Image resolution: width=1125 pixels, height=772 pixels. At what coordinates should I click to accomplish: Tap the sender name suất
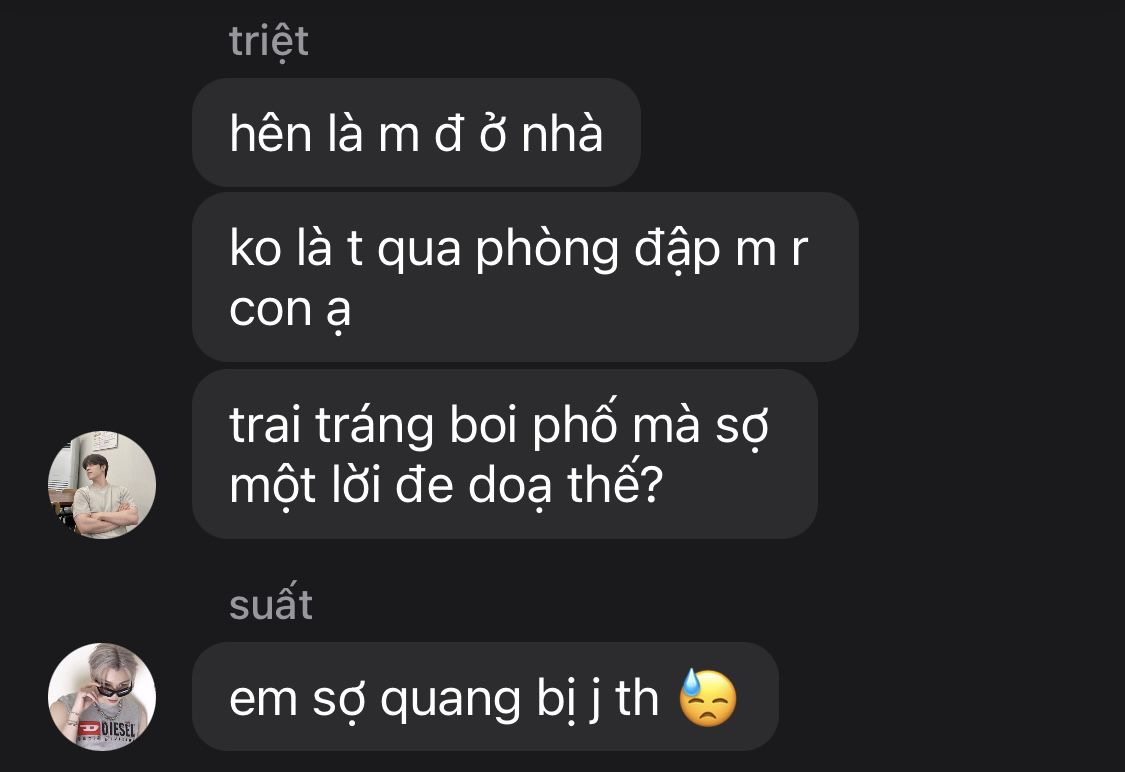[270, 603]
